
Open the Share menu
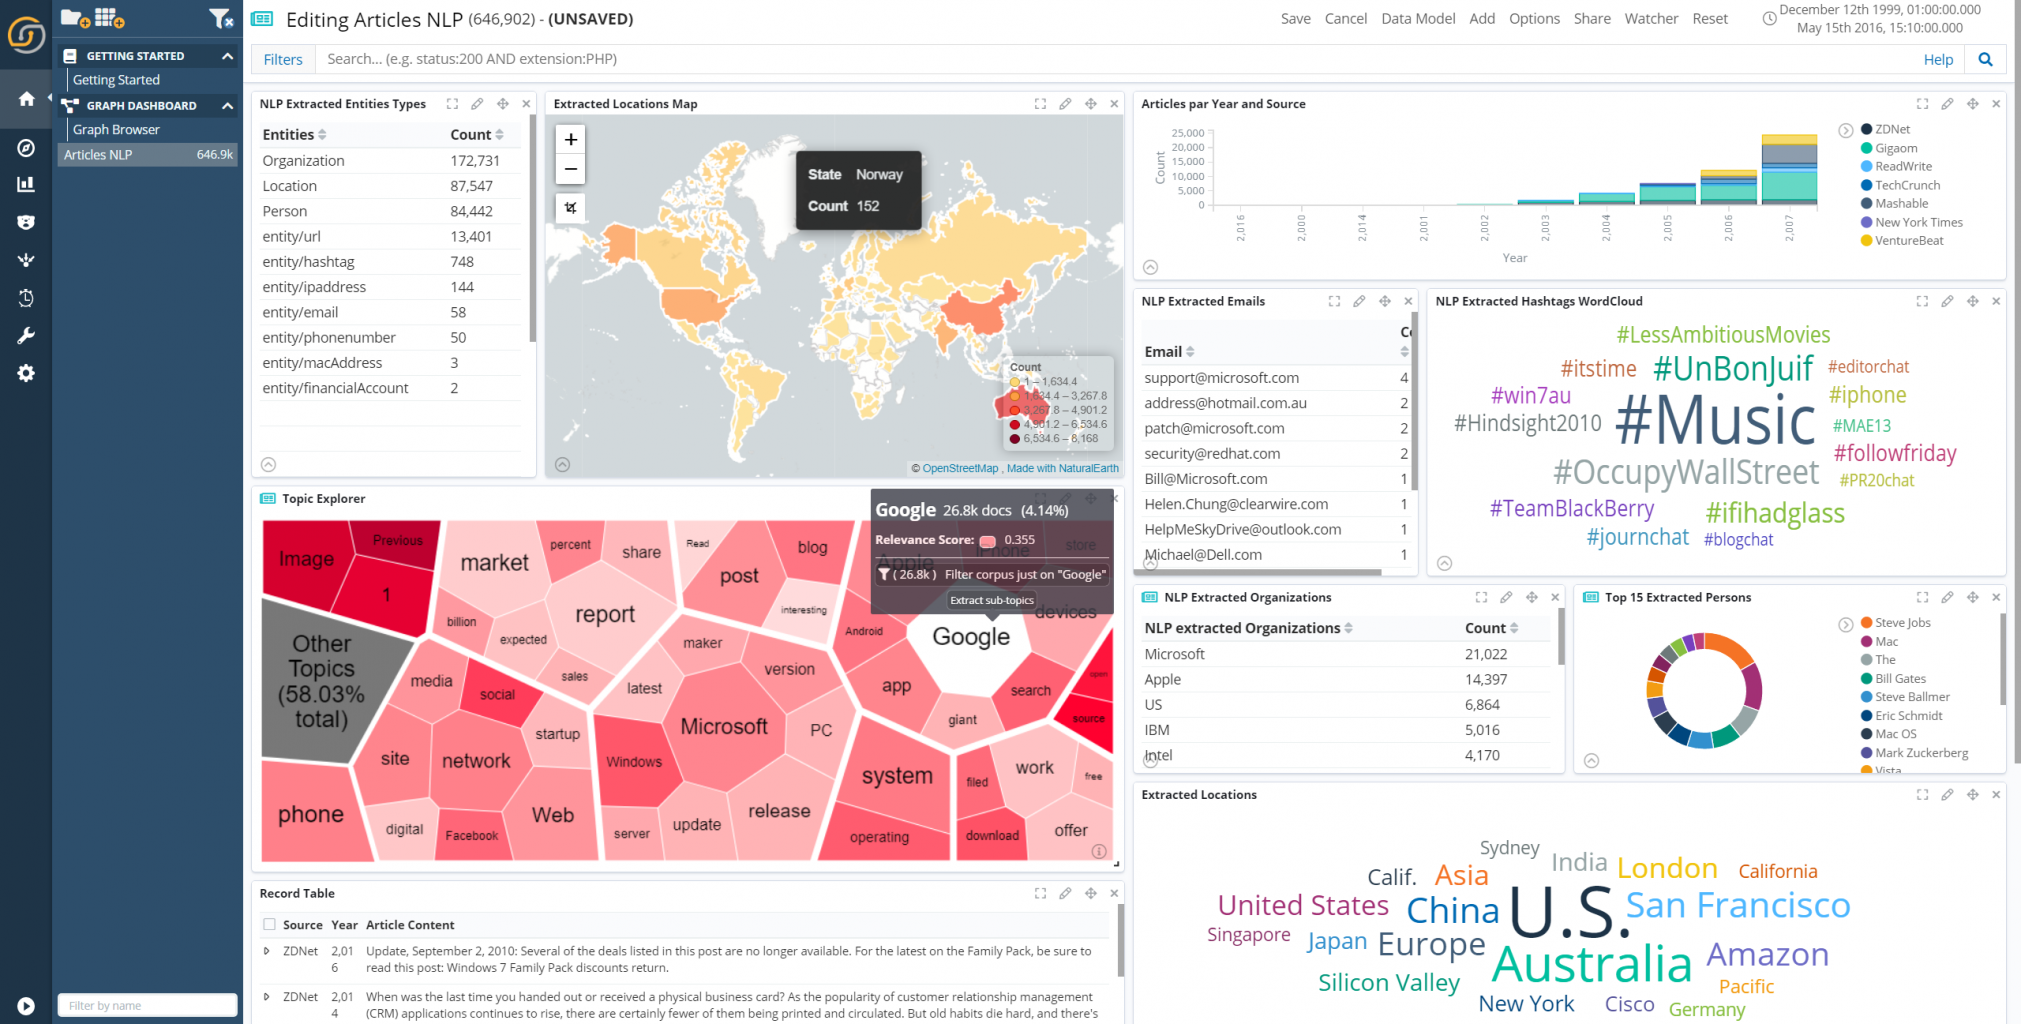pyautogui.click(x=1592, y=19)
